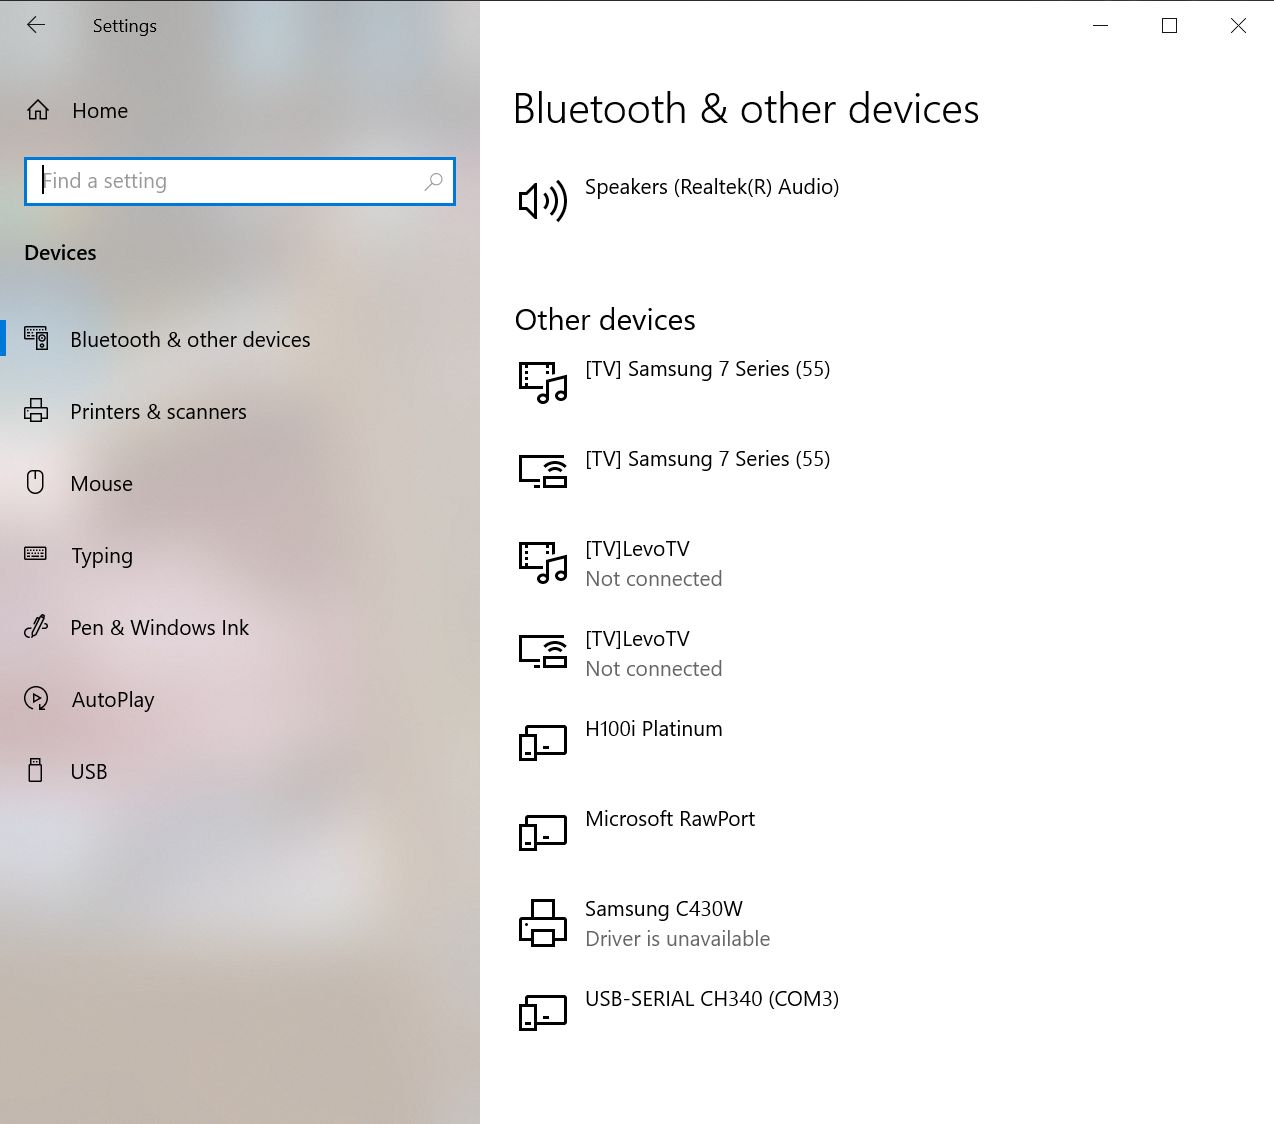Click media icon of first Samsung 7 Series
The image size is (1274, 1124).
tap(543, 383)
